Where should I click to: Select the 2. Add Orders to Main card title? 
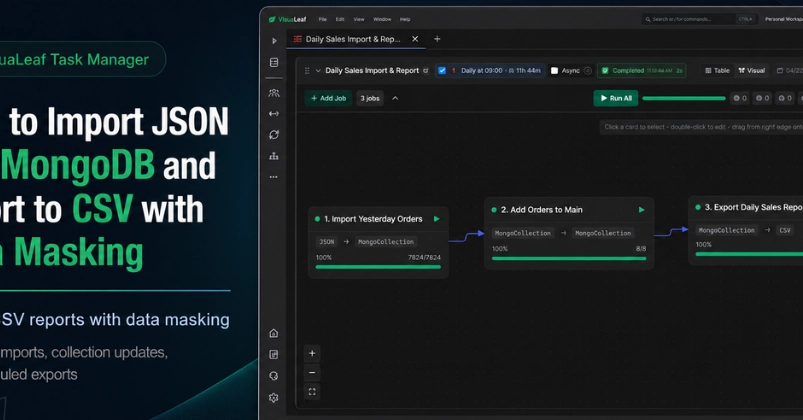pos(541,210)
